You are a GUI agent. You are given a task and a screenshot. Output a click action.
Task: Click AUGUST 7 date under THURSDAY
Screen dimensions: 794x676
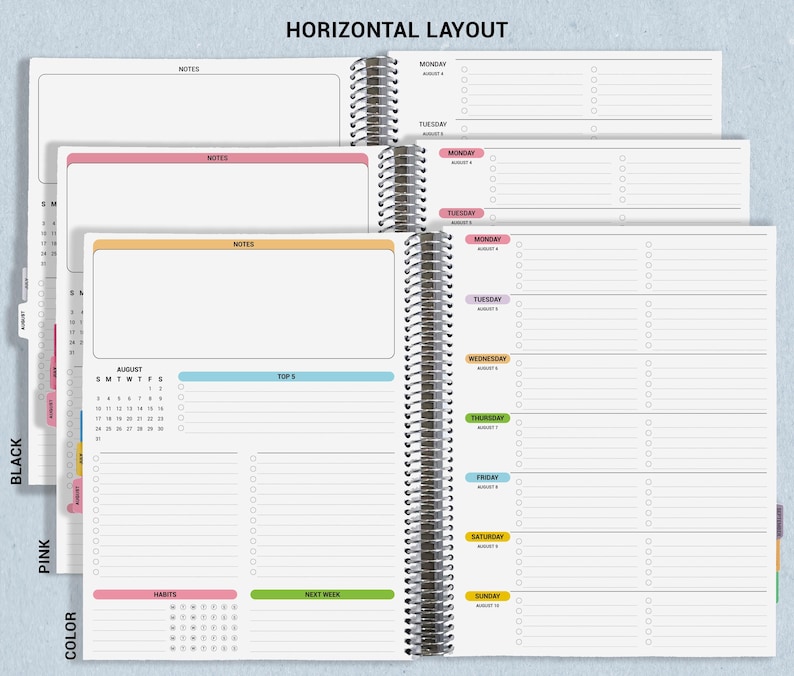click(488, 428)
